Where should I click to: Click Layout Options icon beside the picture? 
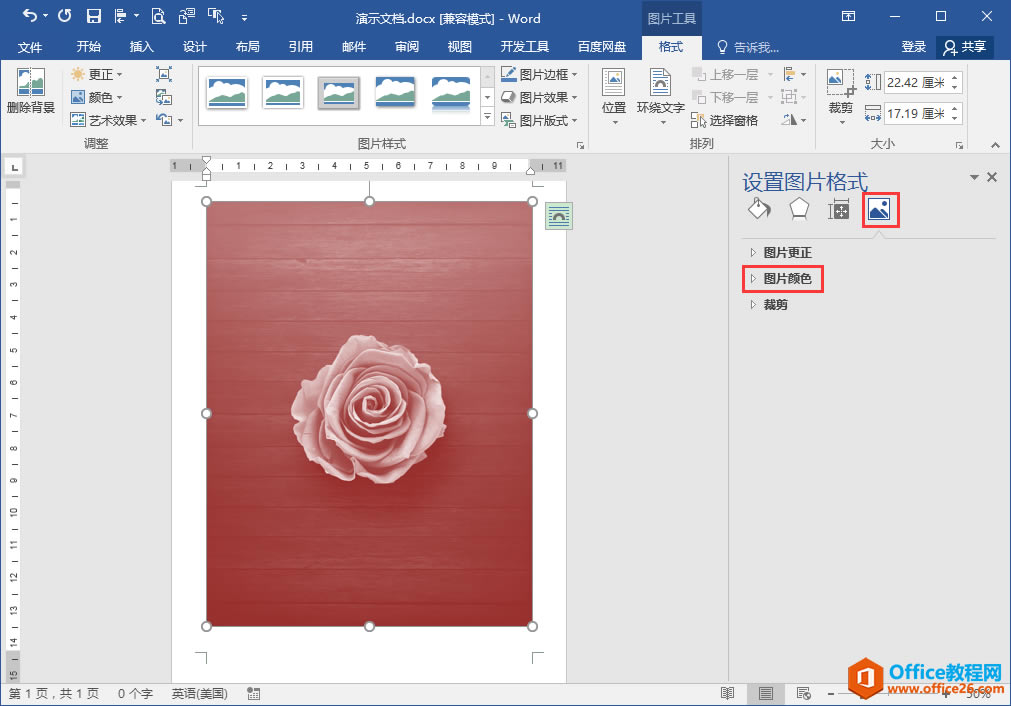click(558, 215)
